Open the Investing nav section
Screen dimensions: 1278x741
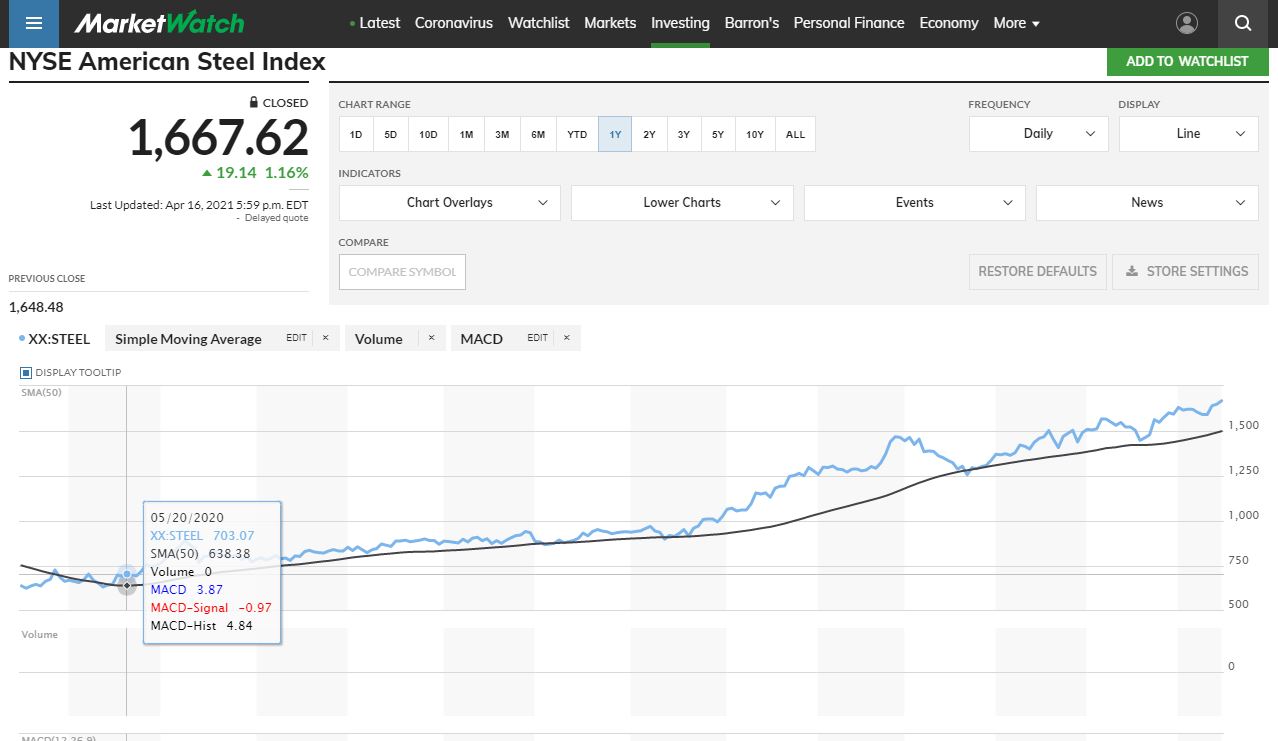click(680, 23)
